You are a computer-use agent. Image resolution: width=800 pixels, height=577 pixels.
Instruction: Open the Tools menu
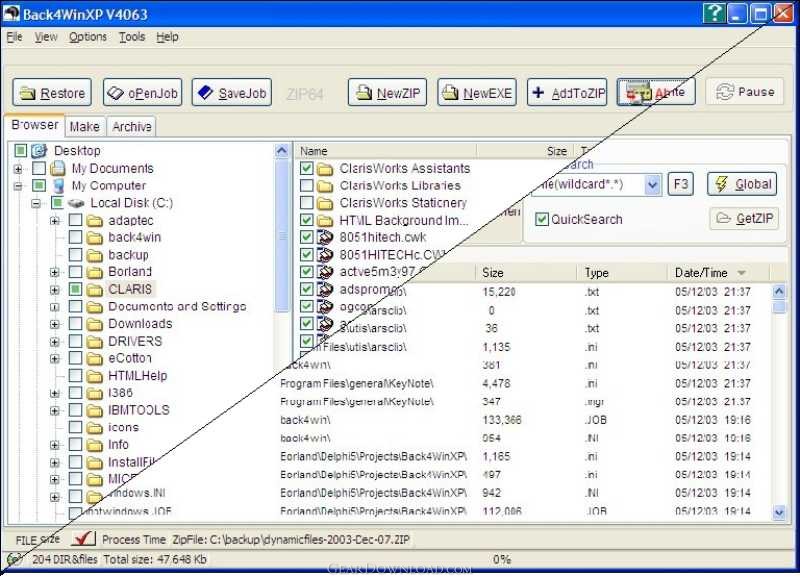coord(132,37)
